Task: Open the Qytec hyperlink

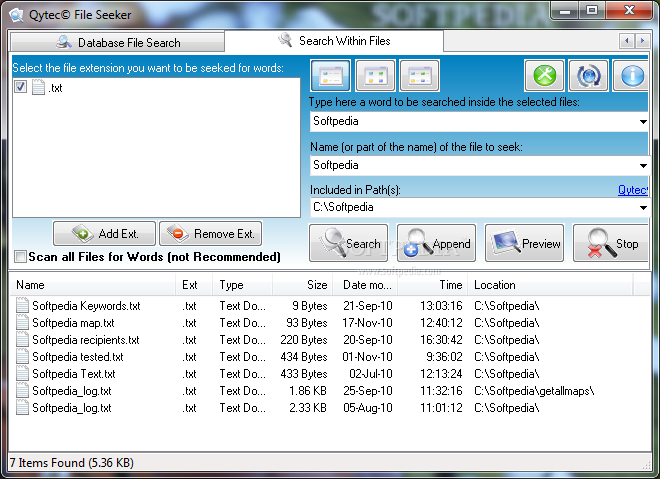Action: pyautogui.click(x=633, y=190)
